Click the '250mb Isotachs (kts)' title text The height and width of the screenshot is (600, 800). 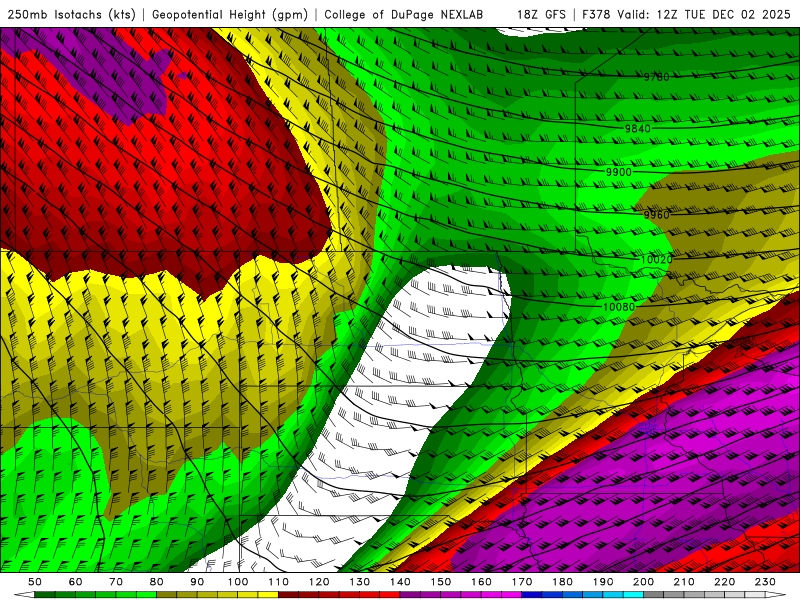(72, 15)
